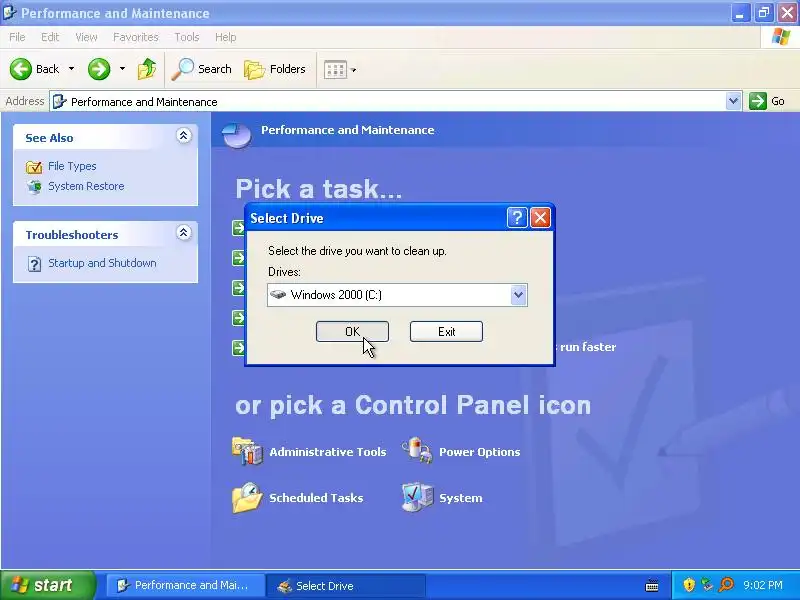Open System Restore link
The height and width of the screenshot is (600, 800).
pyautogui.click(x=86, y=186)
